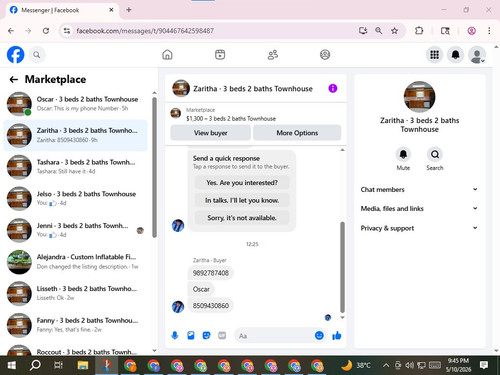Open the Fanny townhouse conversation
This screenshot has height=375, width=500.
pyautogui.click(x=76, y=325)
